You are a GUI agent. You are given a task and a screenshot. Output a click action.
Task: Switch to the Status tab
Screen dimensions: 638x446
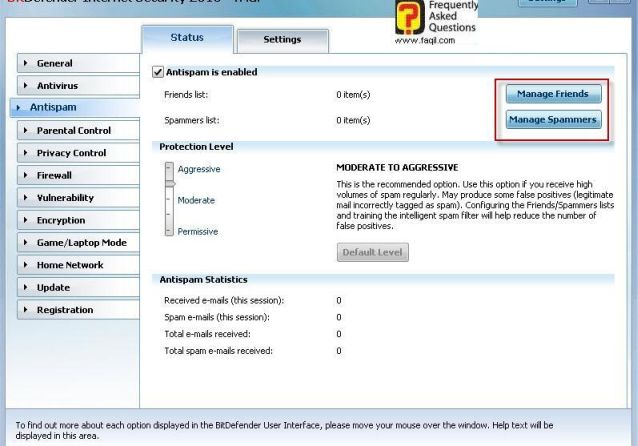pos(187,38)
